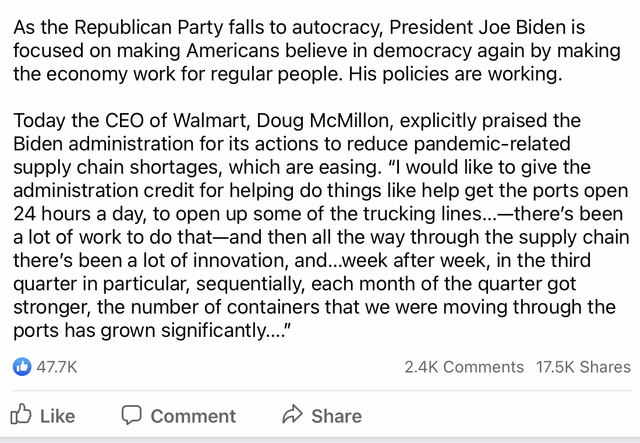View the 17.5K Shares list
640x443 pixels.
click(583, 367)
